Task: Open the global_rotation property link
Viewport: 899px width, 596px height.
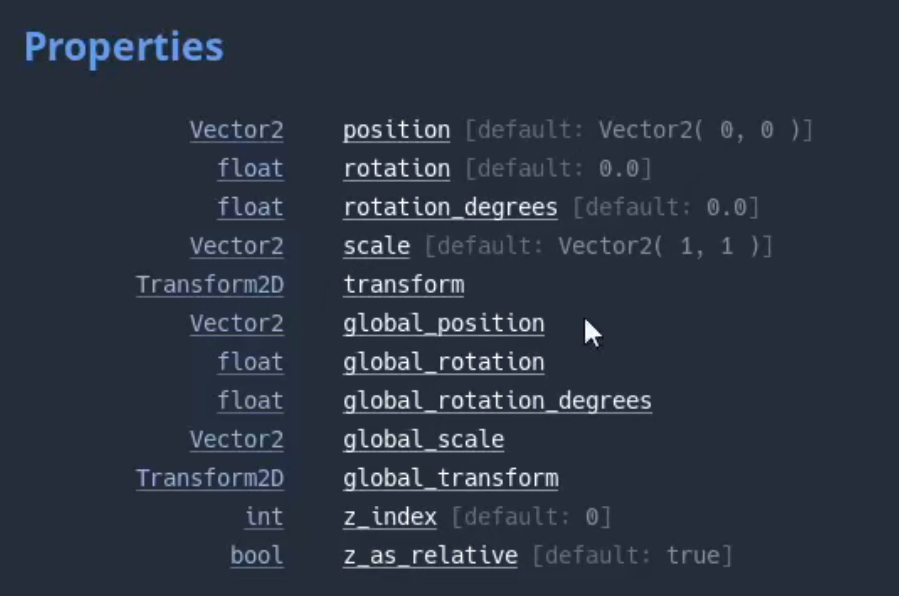Action: click(443, 362)
